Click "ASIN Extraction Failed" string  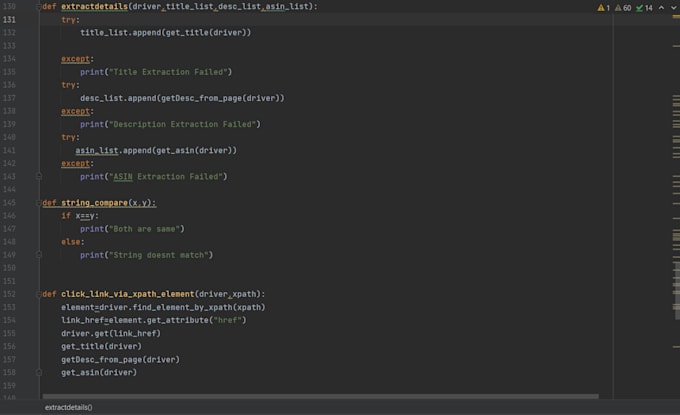(168, 176)
